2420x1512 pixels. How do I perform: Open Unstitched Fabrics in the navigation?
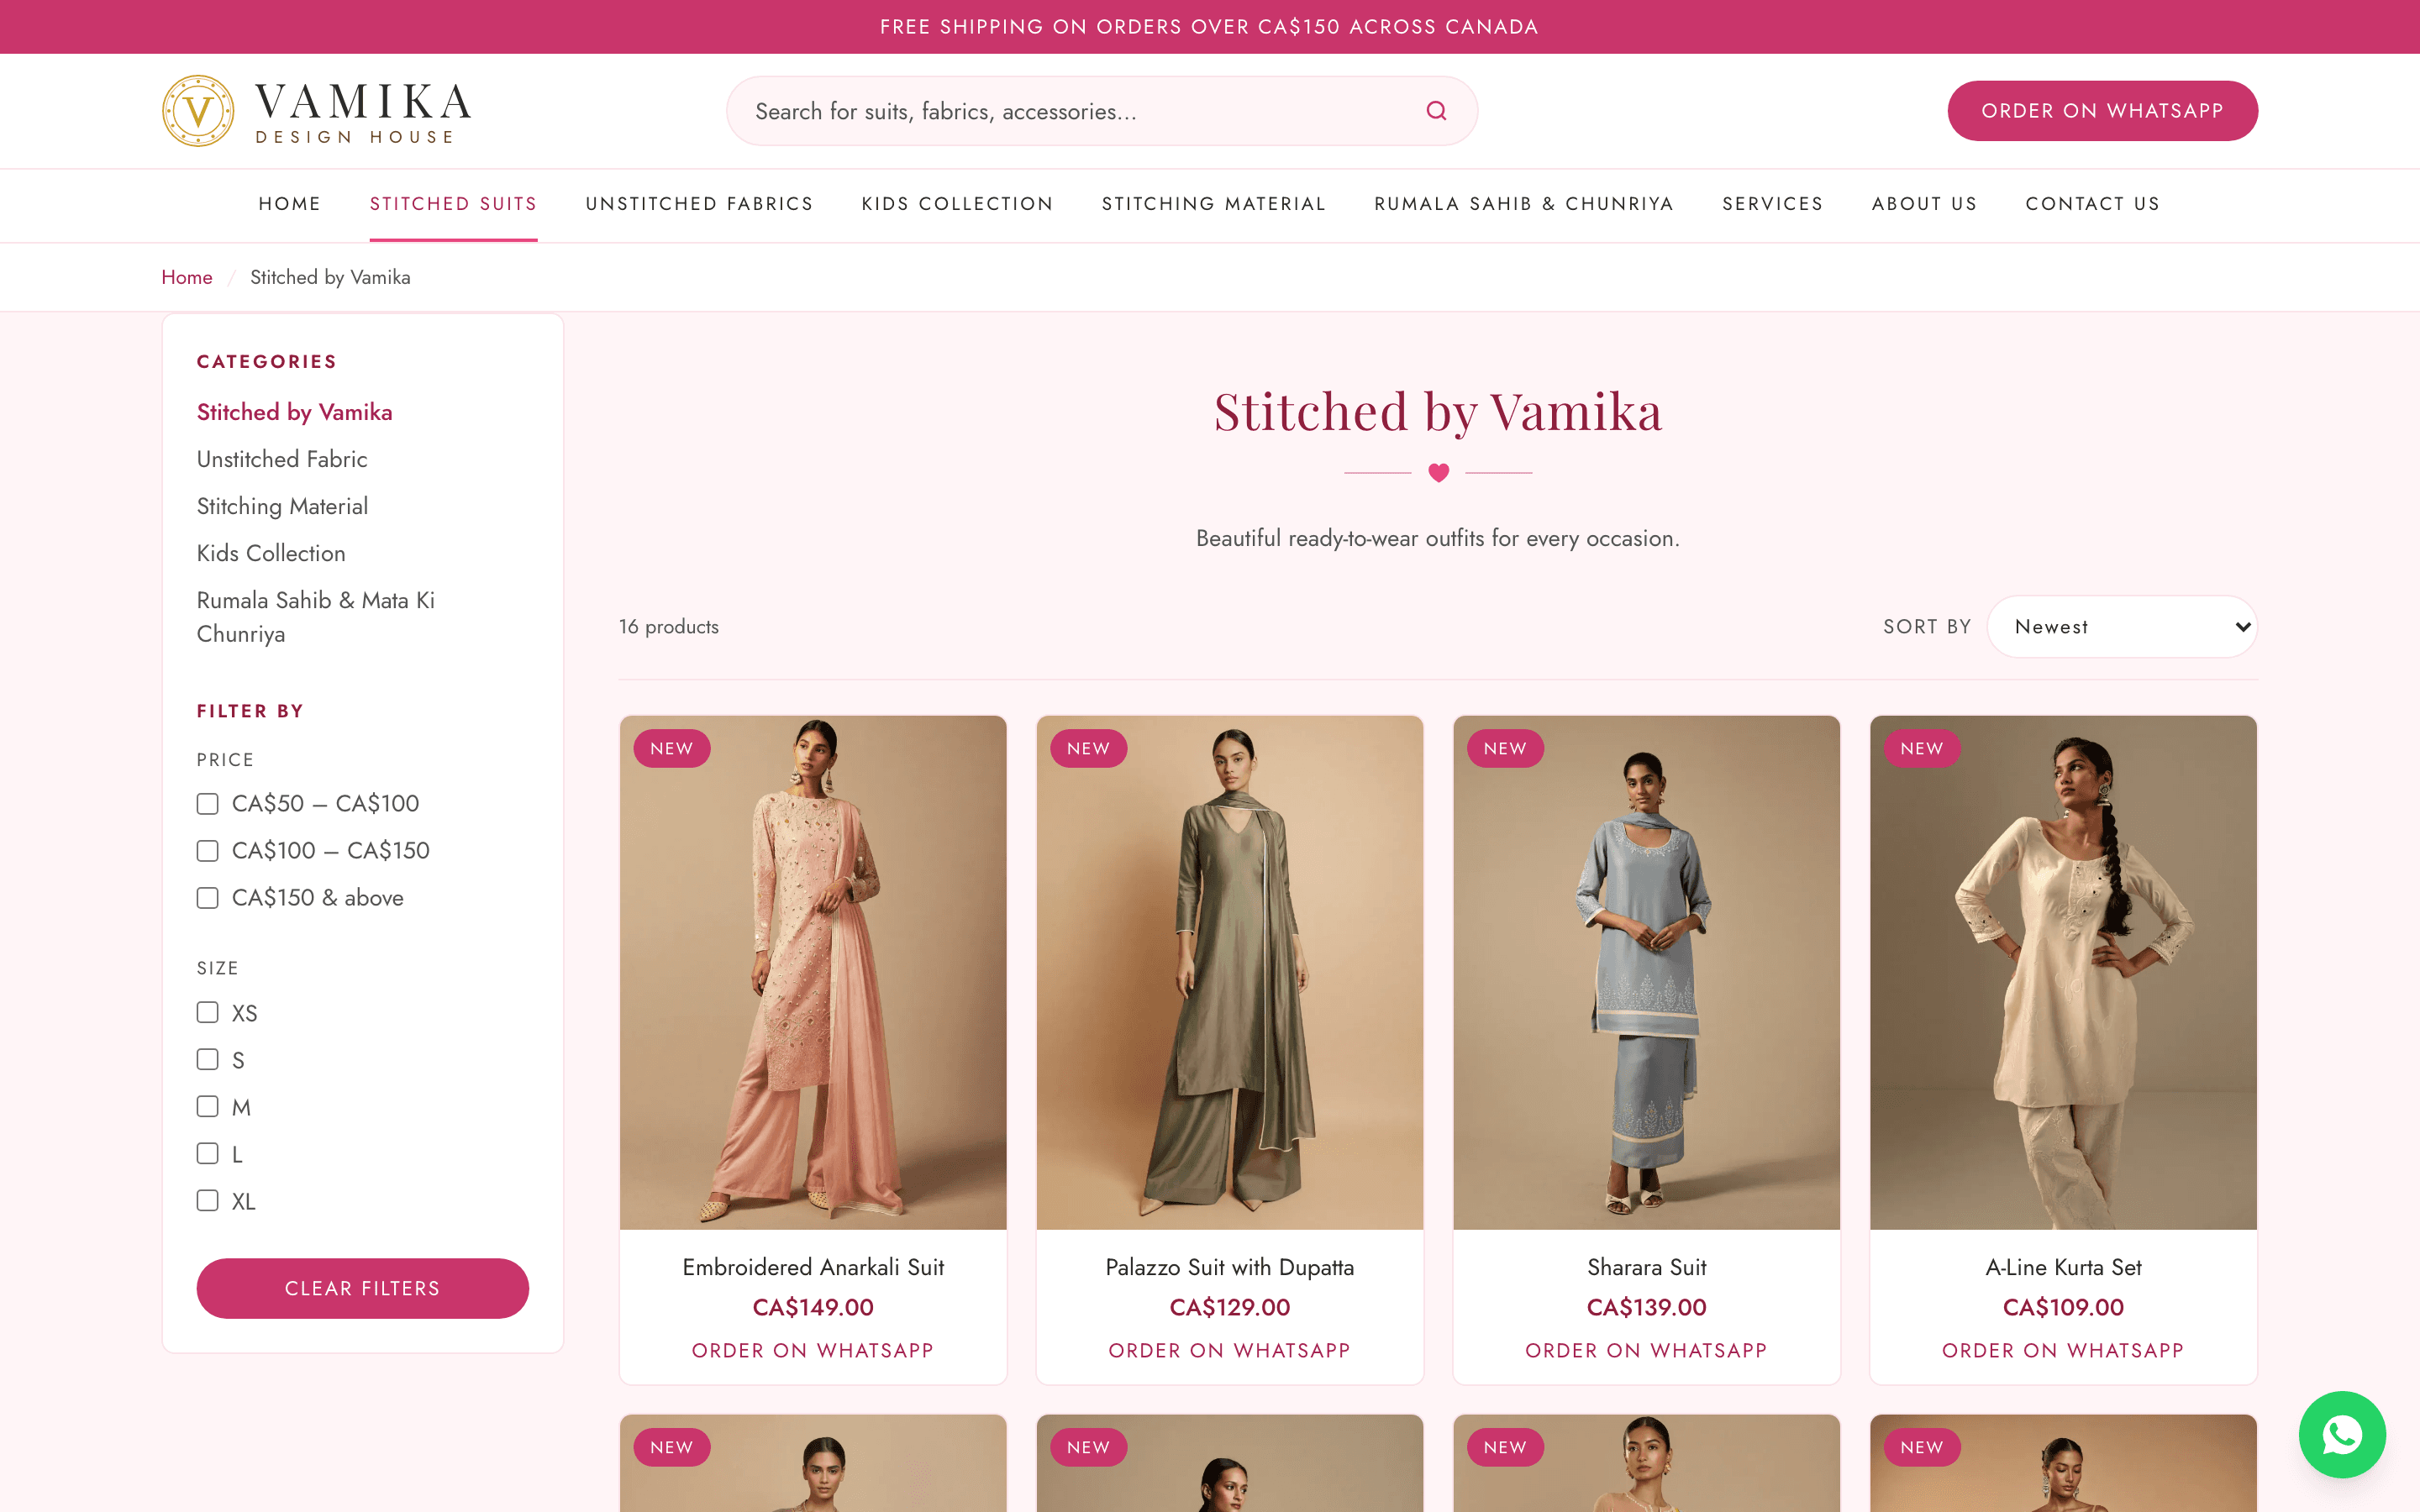[699, 204]
